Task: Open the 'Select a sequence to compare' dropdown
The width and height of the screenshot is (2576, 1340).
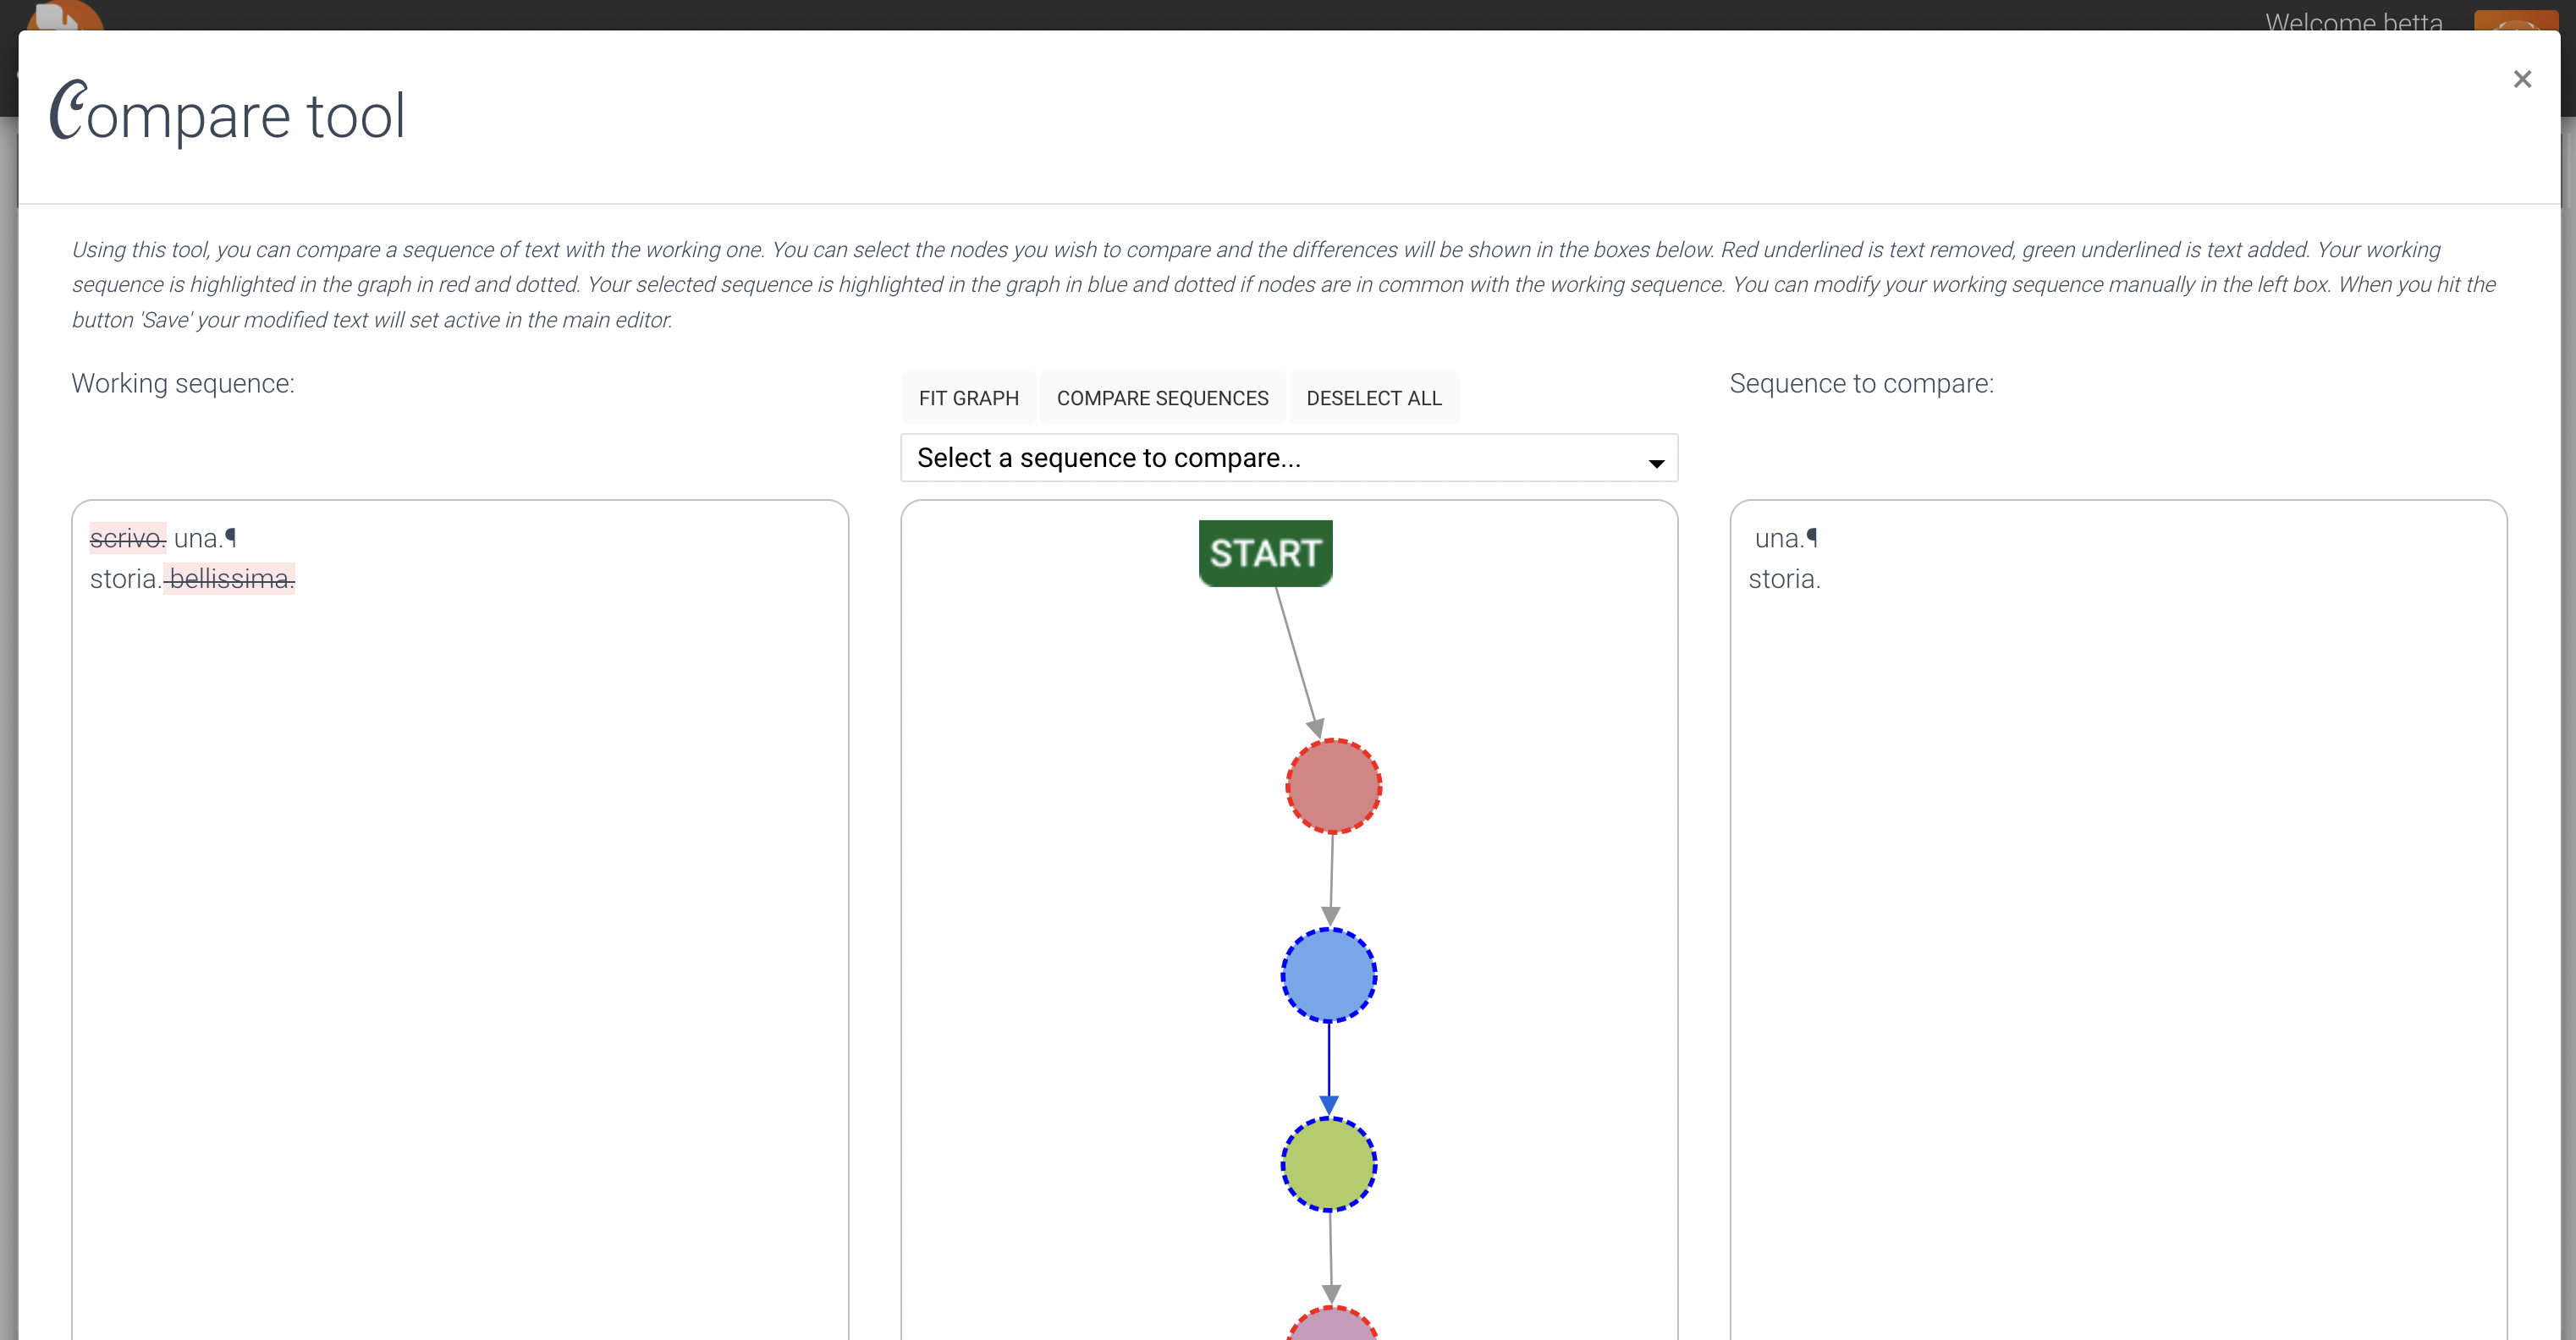Action: coord(1289,458)
